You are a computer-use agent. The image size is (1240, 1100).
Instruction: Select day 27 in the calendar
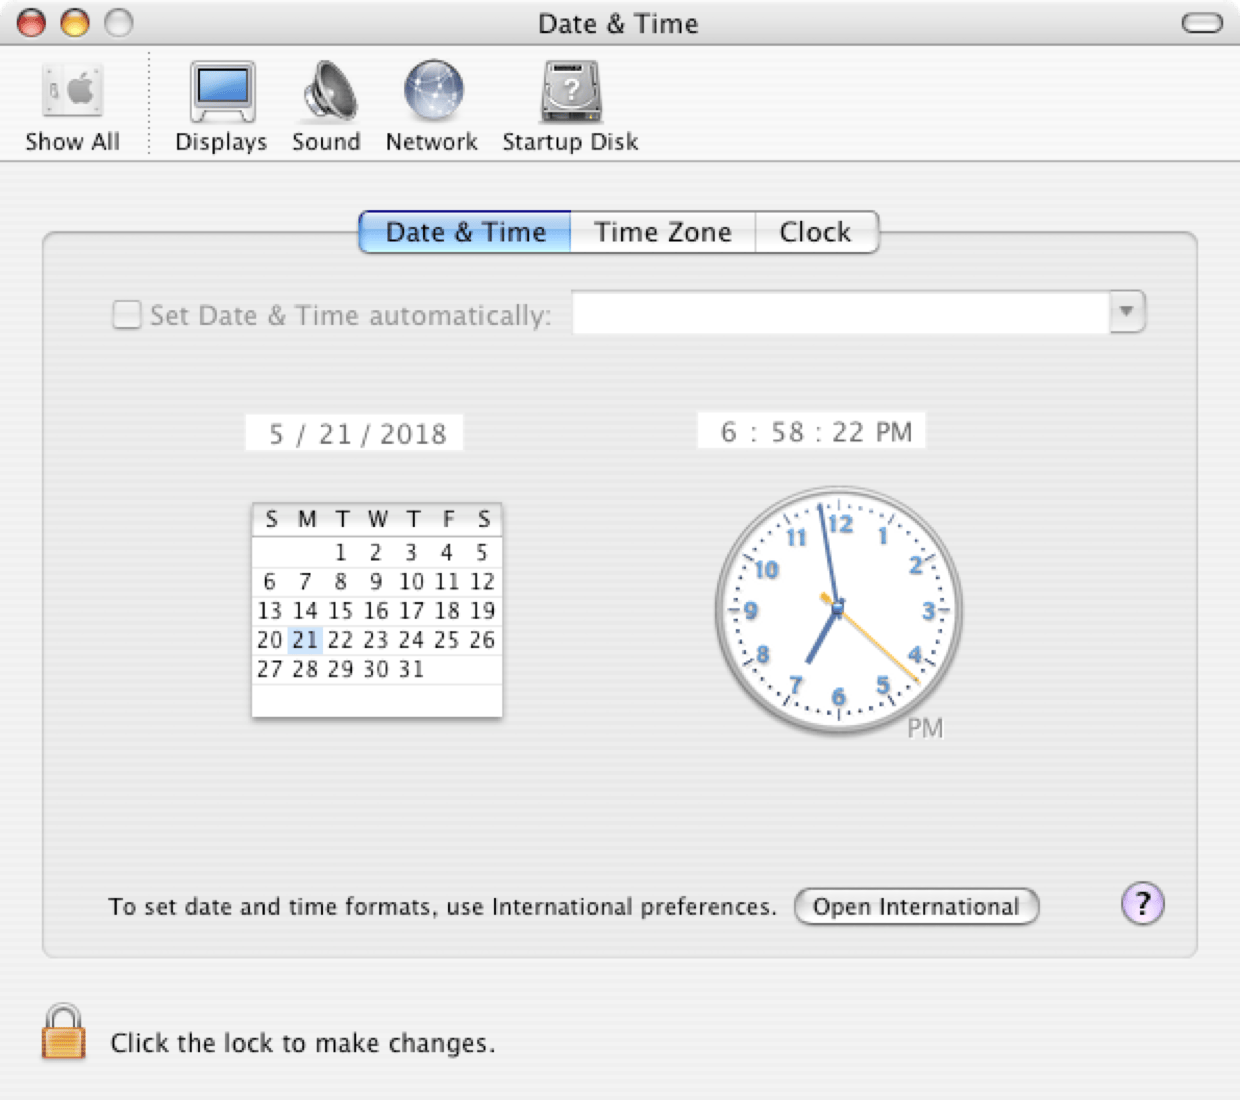[x=270, y=669]
